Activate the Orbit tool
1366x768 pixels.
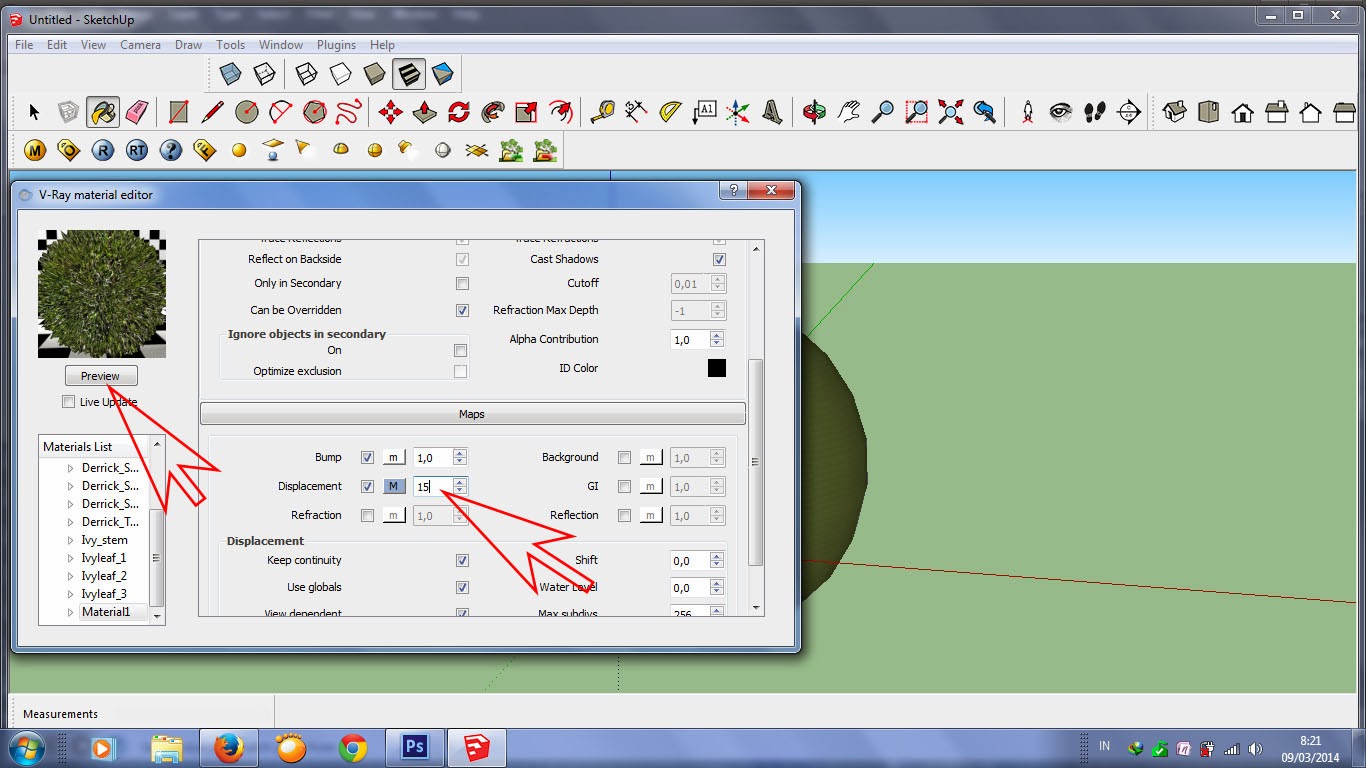coord(815,112)
